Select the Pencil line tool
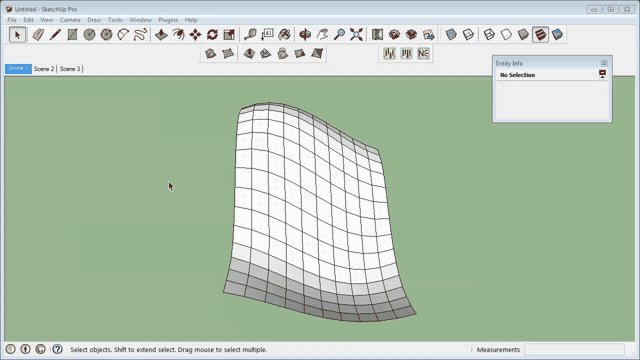Image resolution: width=640 pixels, height=360 pixels. (55, 35)
